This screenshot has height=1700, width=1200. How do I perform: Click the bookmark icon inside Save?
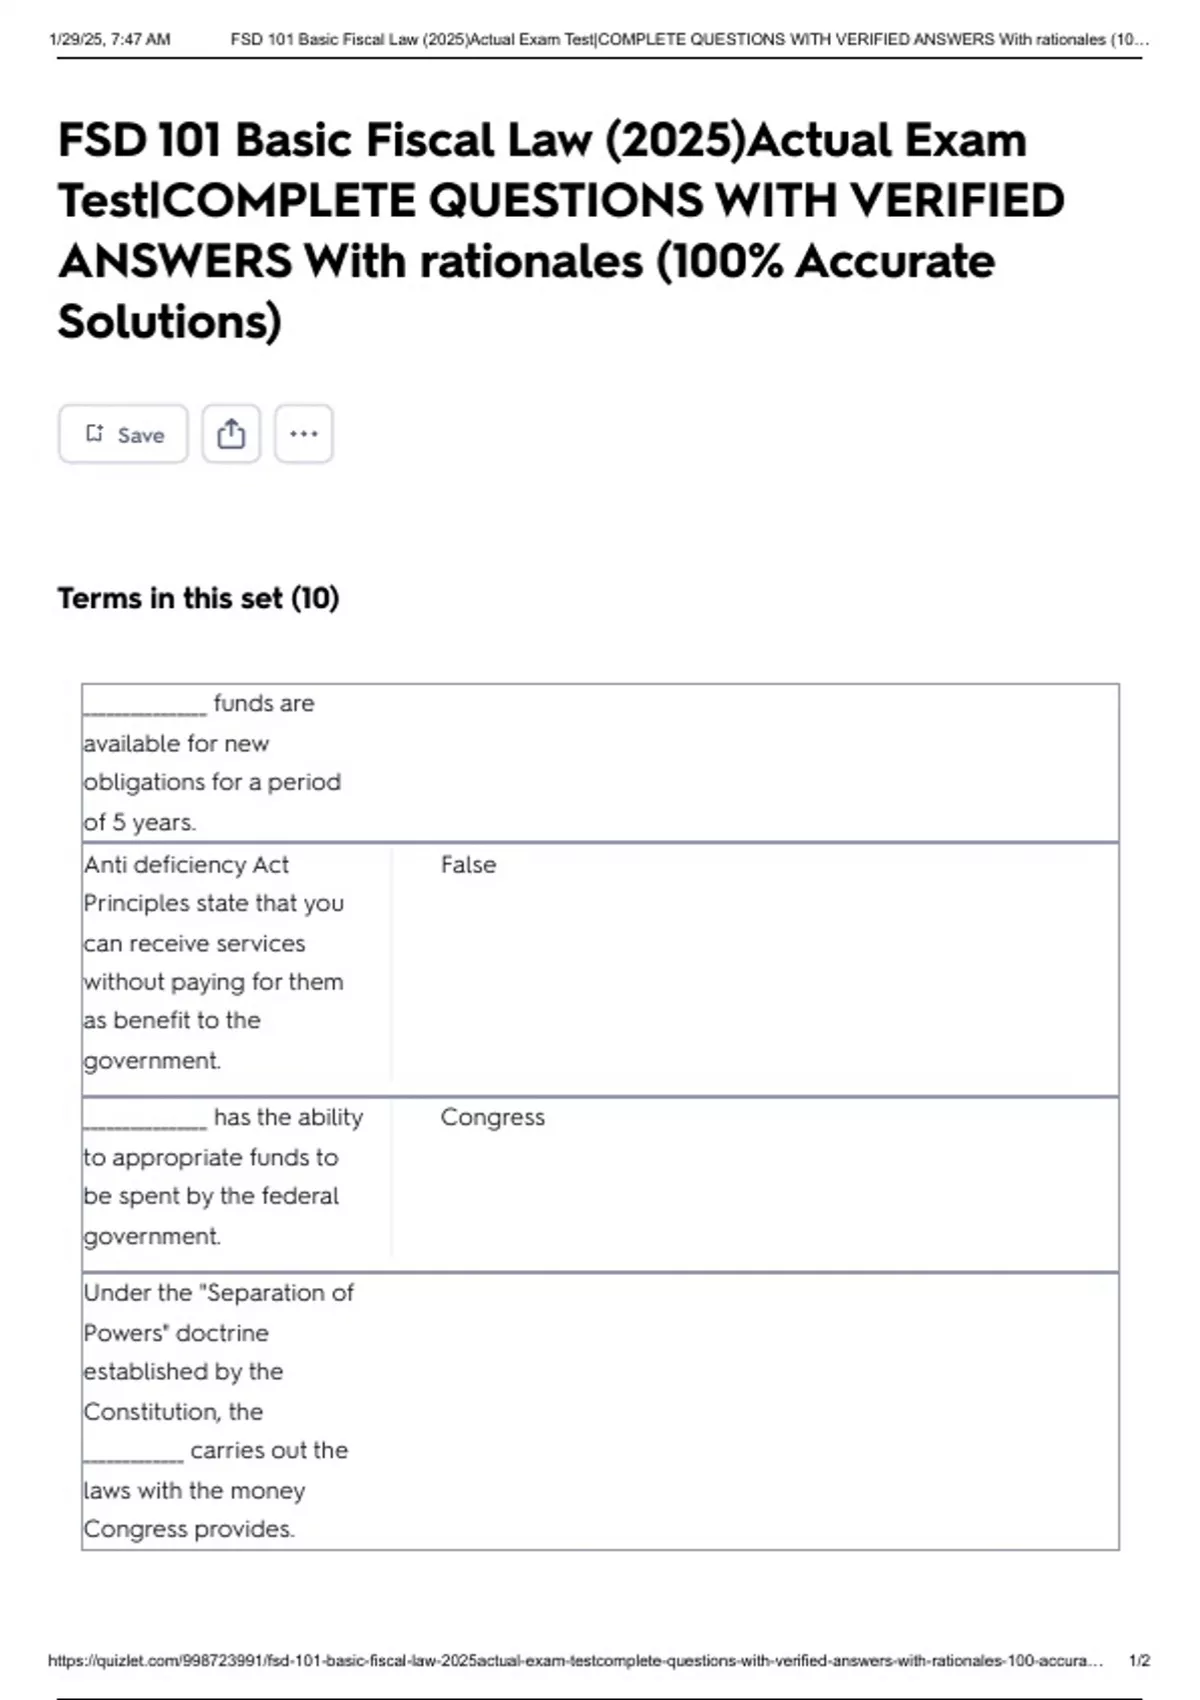(x=94, y=433)
